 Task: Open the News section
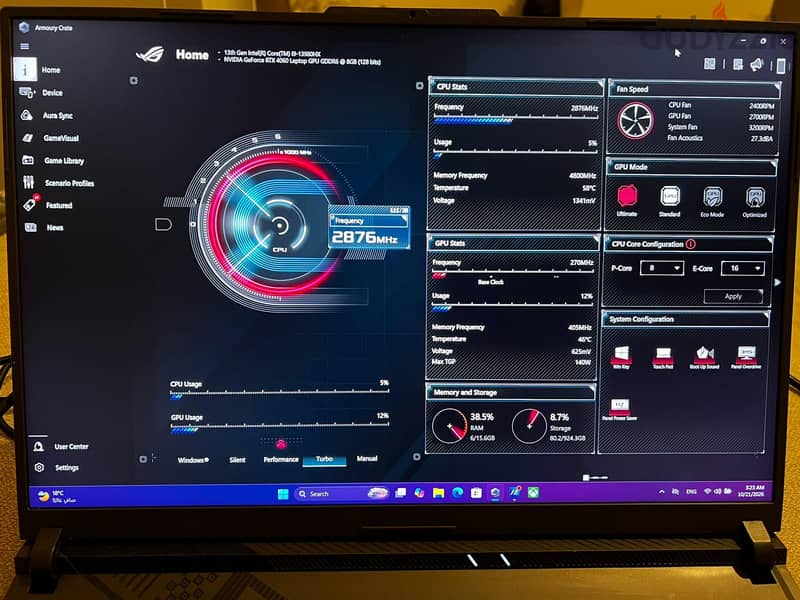tap(44, 228)
